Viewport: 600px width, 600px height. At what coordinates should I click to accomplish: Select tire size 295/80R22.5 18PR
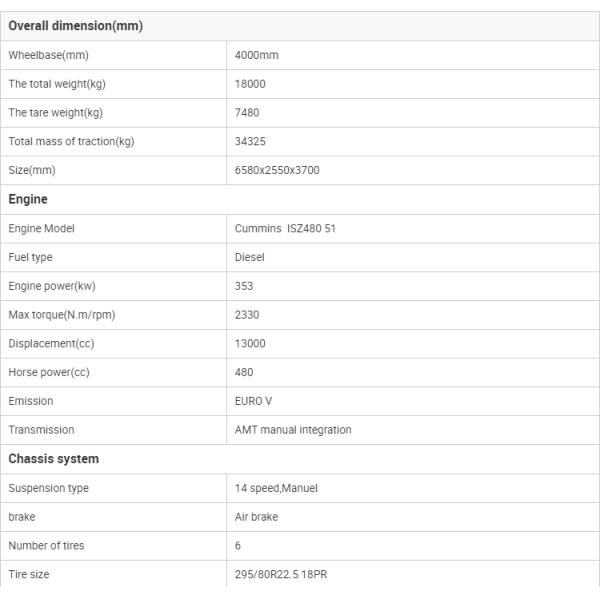(x=286, y=575)
